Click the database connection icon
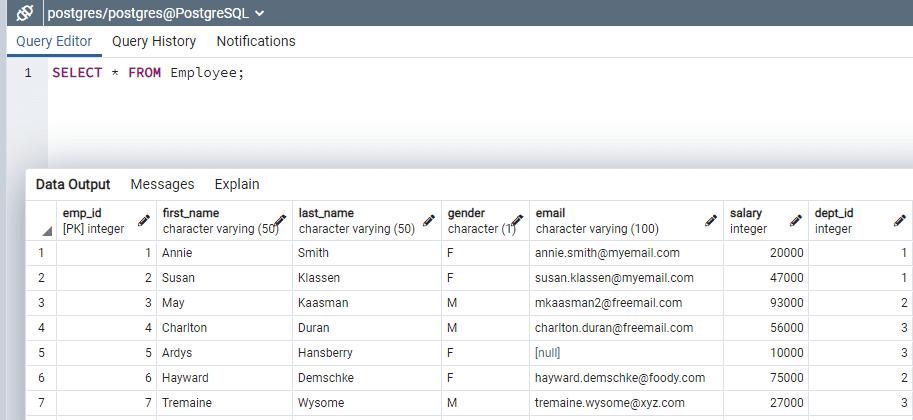 [25, 13]
